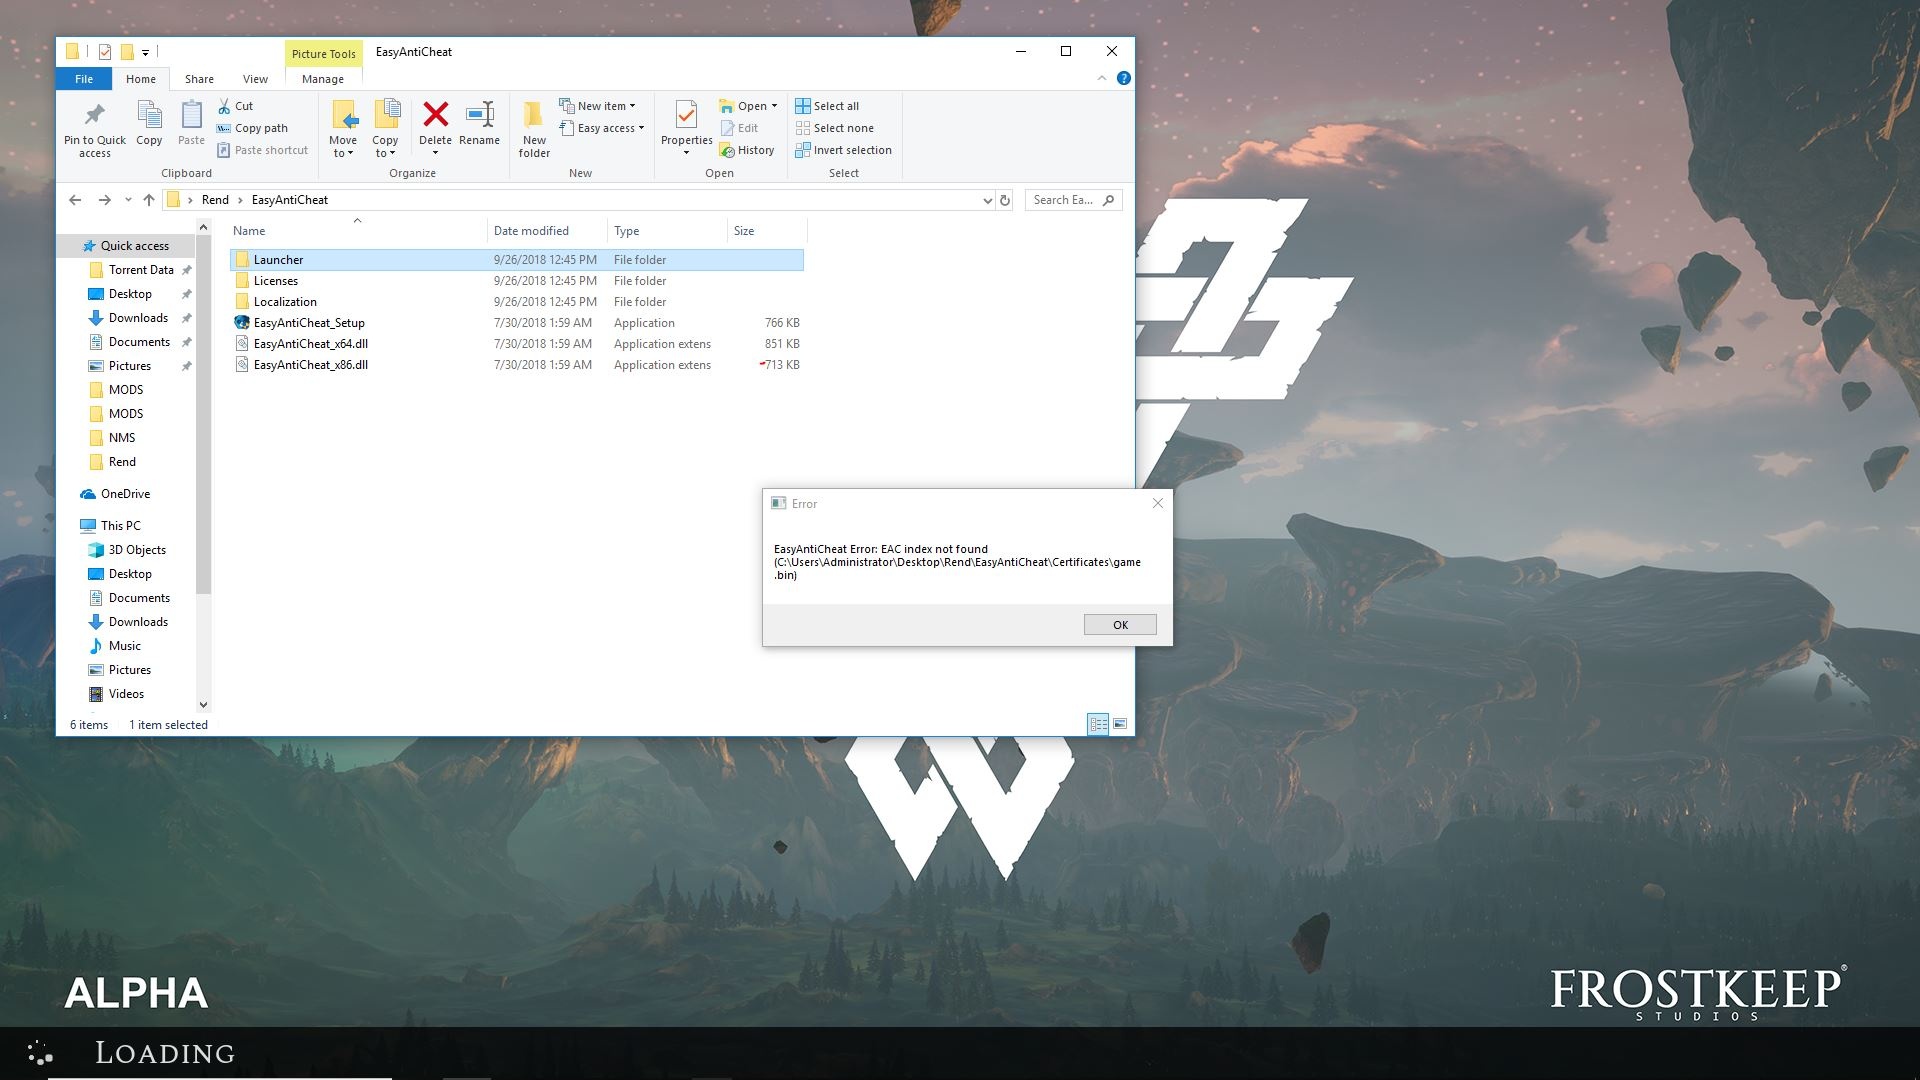Collapse the ribbon with the chevron

click(x=1102, y=78)
